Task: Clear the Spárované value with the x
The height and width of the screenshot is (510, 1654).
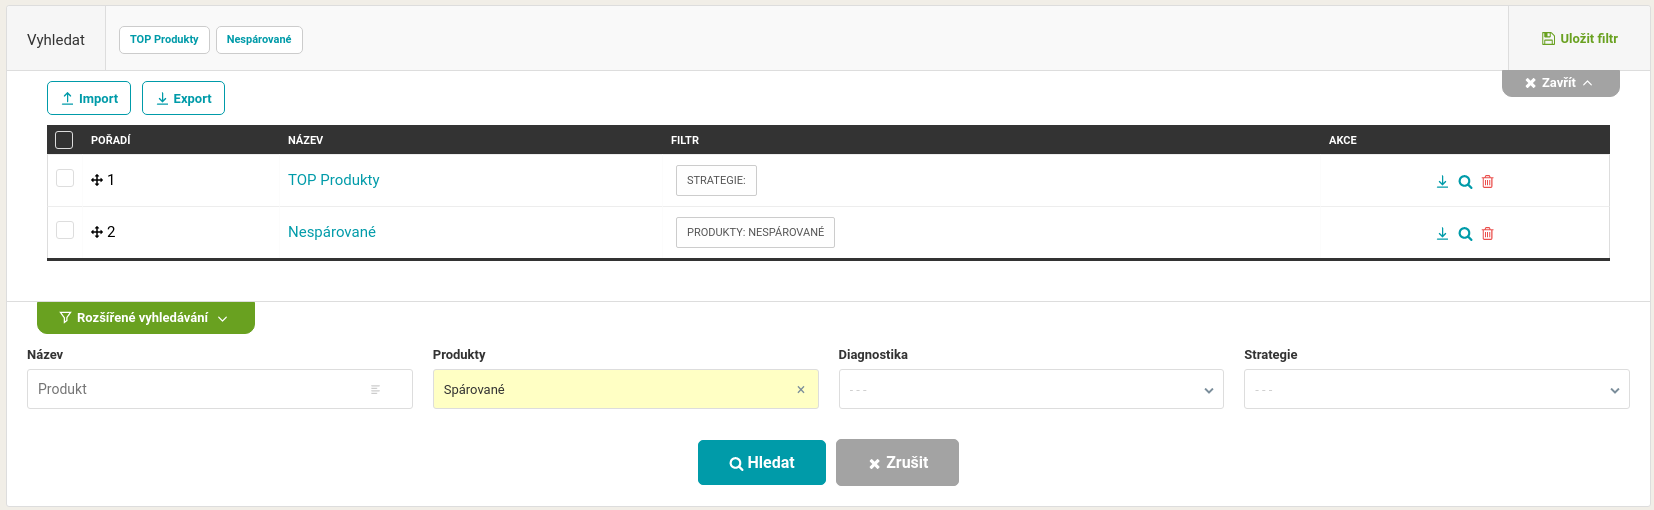Action: (x=801, y=390)
